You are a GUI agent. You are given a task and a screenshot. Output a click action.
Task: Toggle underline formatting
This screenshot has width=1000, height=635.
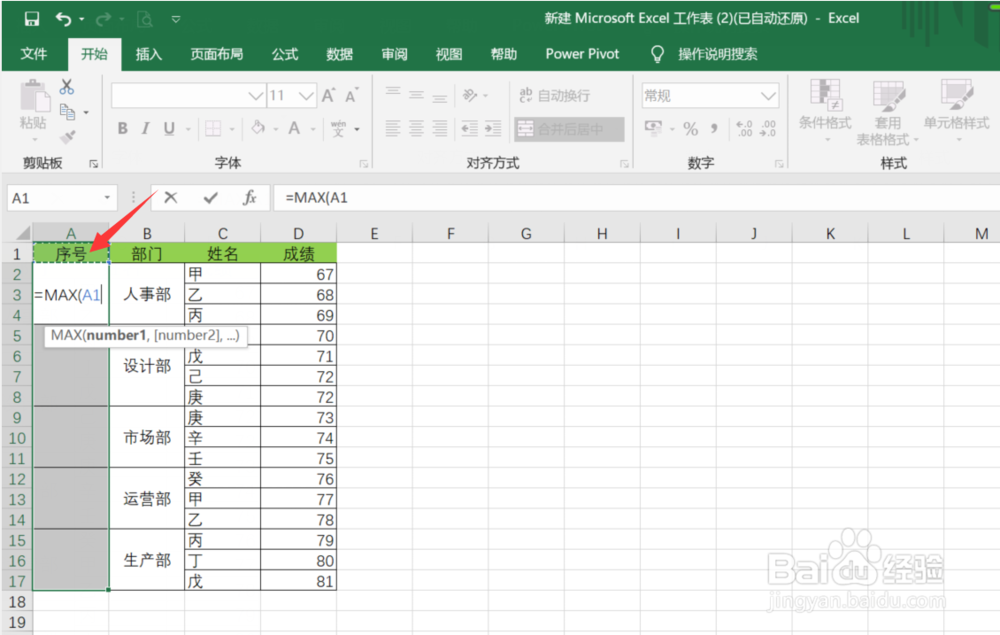pos(168,128)
